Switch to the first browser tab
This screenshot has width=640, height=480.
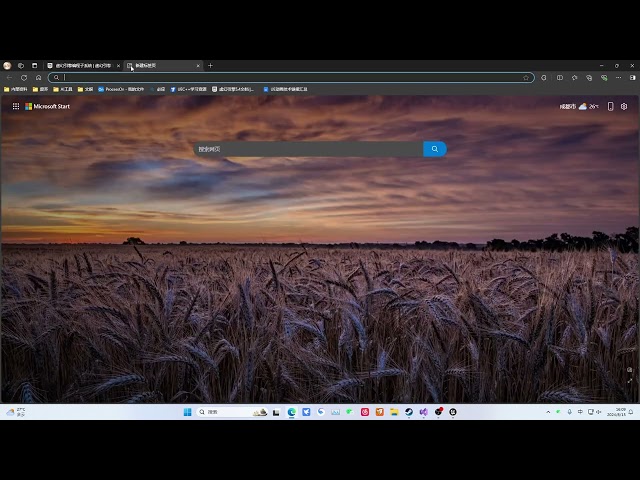pyautogui.click(x=84, y=65)
